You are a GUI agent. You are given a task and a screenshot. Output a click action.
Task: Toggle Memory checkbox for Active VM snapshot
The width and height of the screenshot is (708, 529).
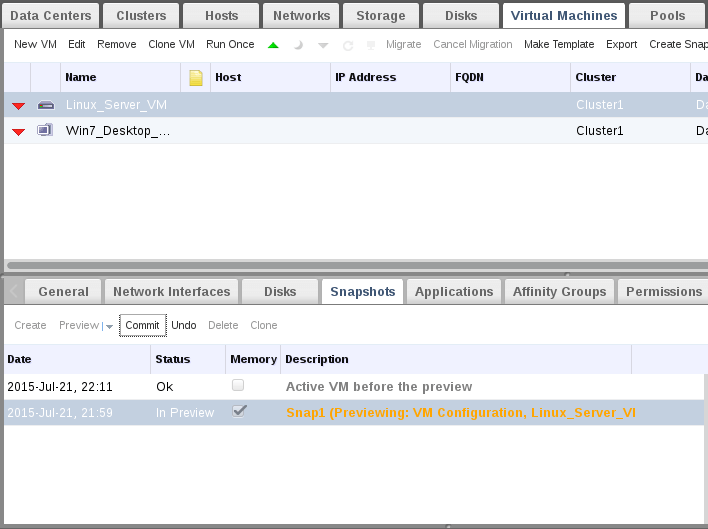pyautogui.click(x=238, y=385)
